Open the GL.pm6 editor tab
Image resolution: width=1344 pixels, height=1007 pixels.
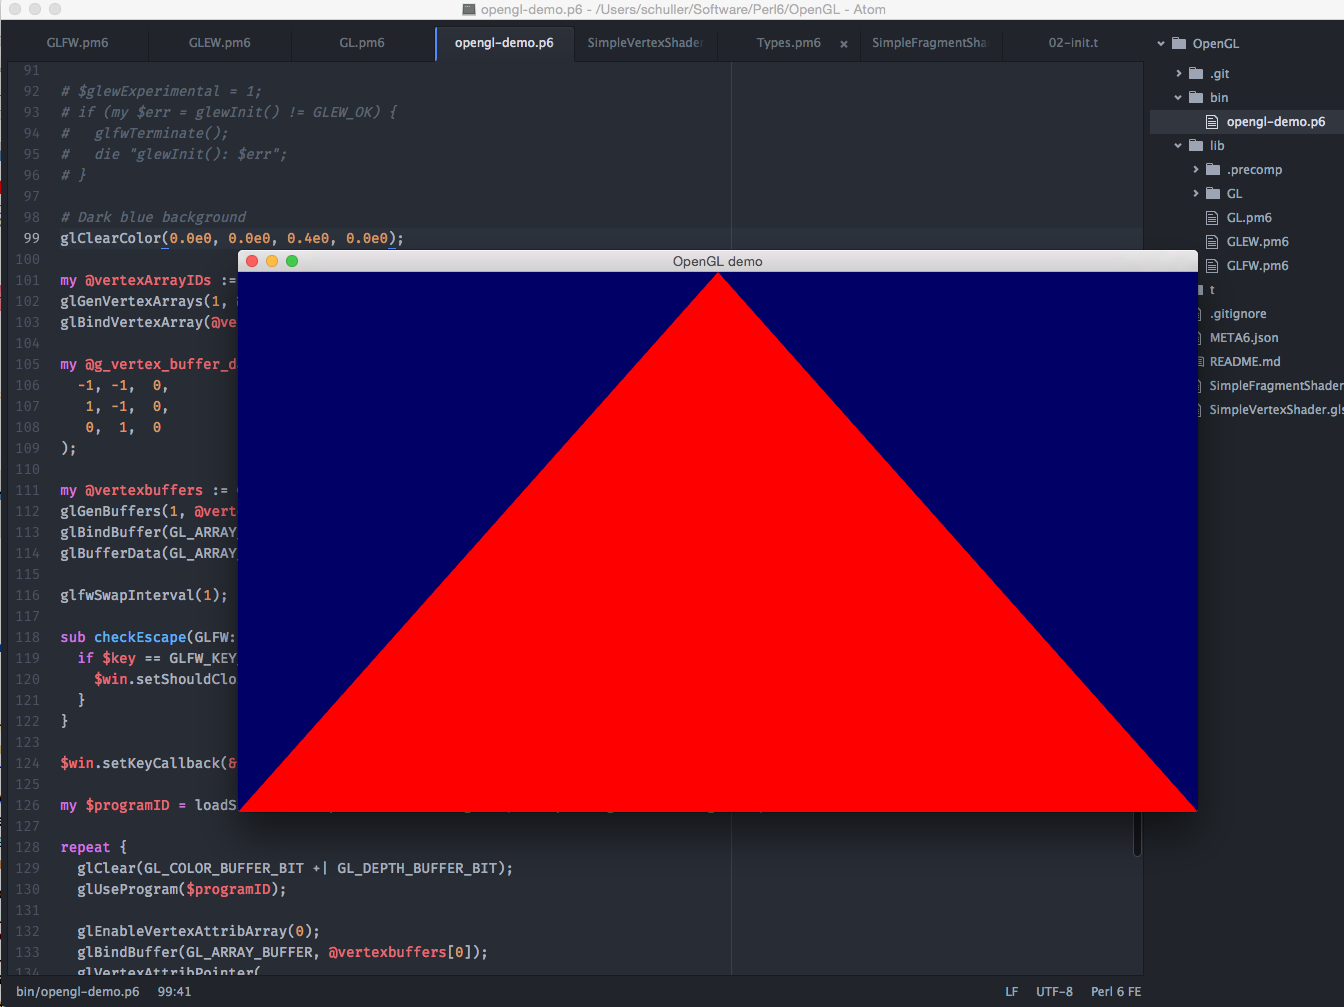coord(361,43)
